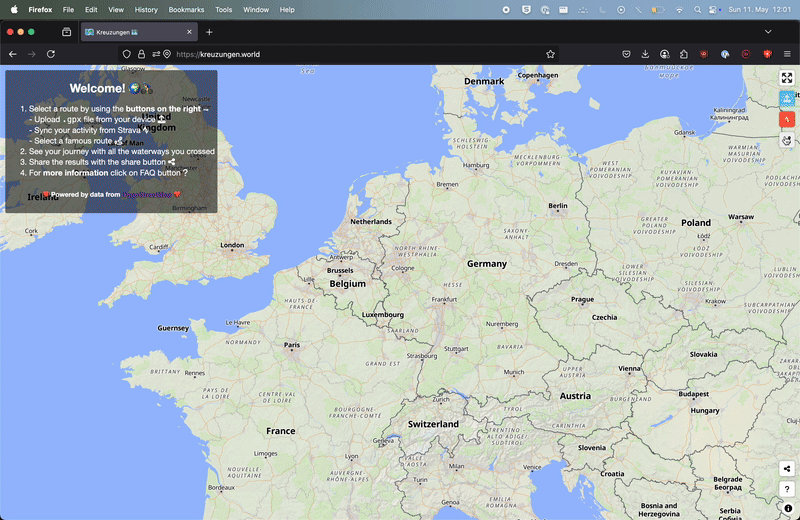
Task: Click the blue upload GPX file button
Action: [787, 98]
